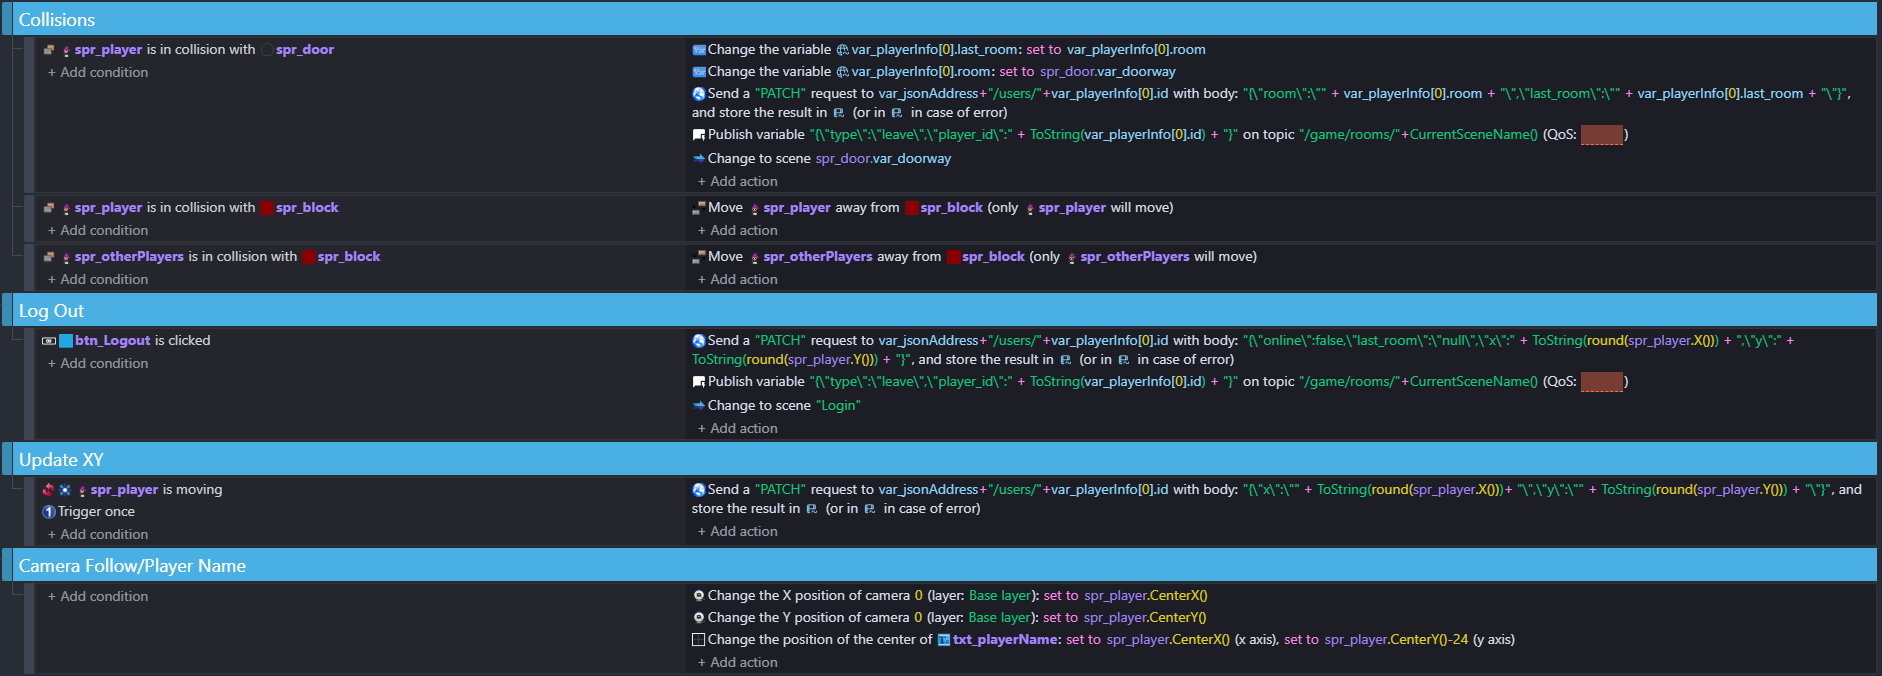This screenshot has width=1882, height=676.
Task: Click red spr_block thumbnail in Move spr_player action
Action: click(912, 208)
